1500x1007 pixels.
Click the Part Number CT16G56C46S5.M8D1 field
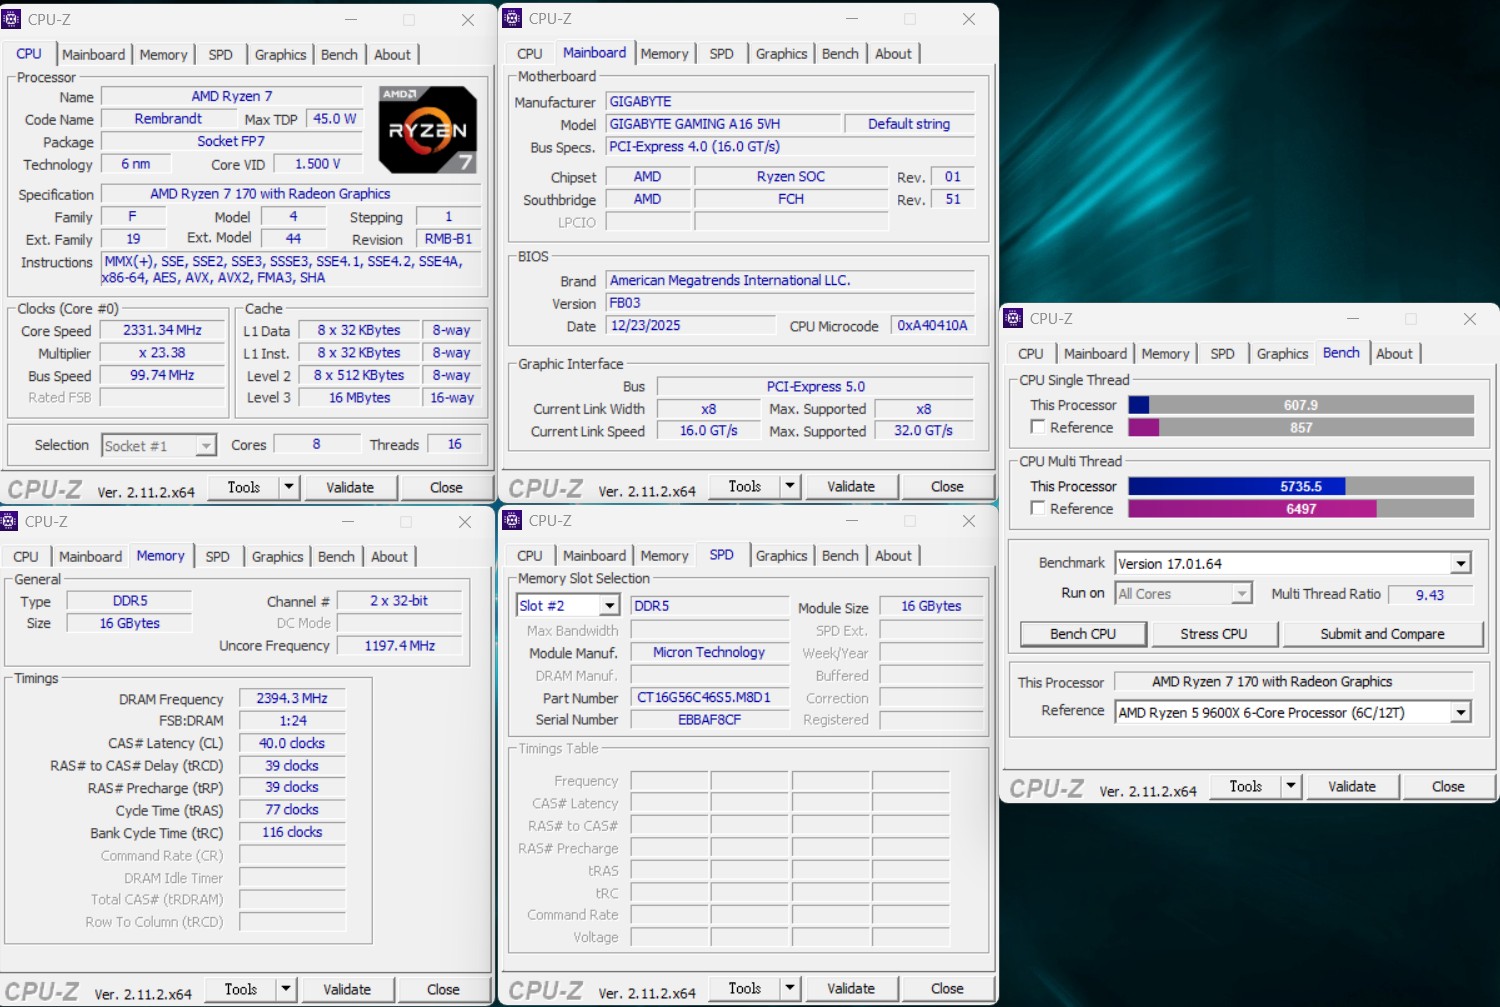(x=709, y=698)
